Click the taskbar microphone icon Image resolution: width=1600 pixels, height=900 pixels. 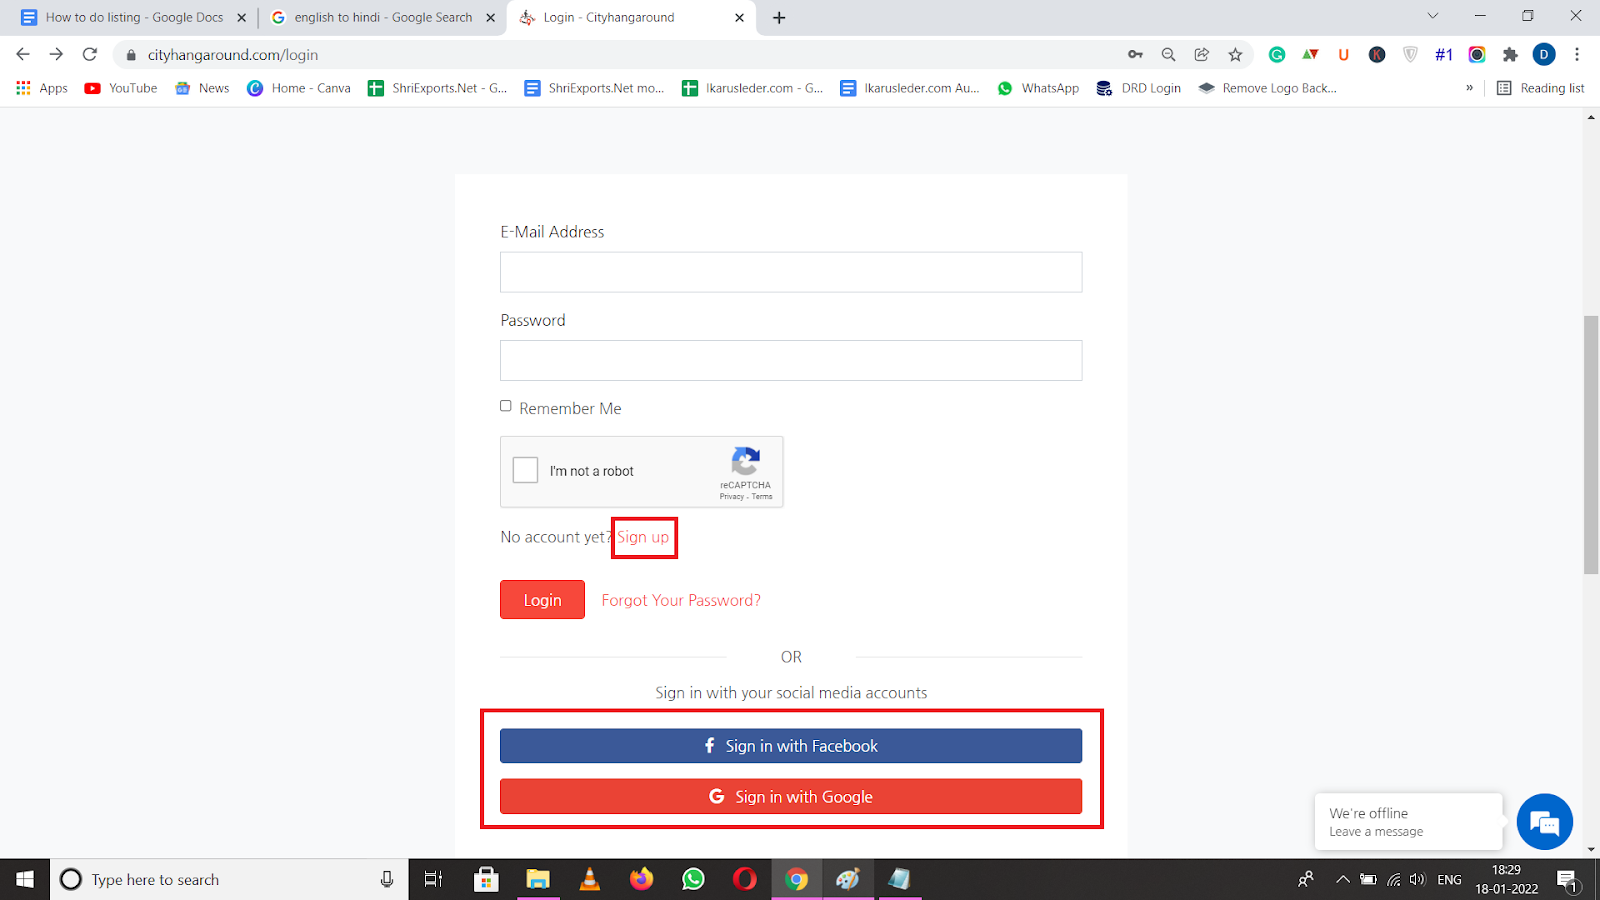387,879
